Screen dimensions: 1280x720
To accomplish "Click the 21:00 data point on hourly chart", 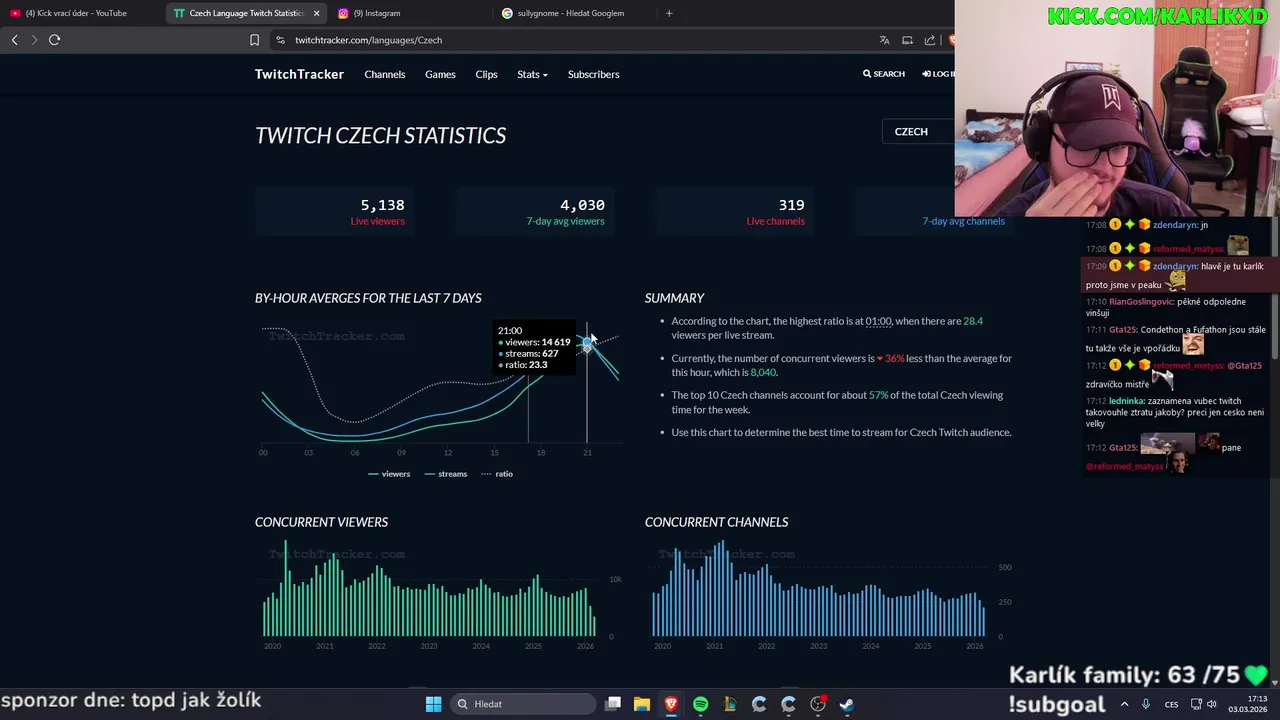I will [587, 343].
